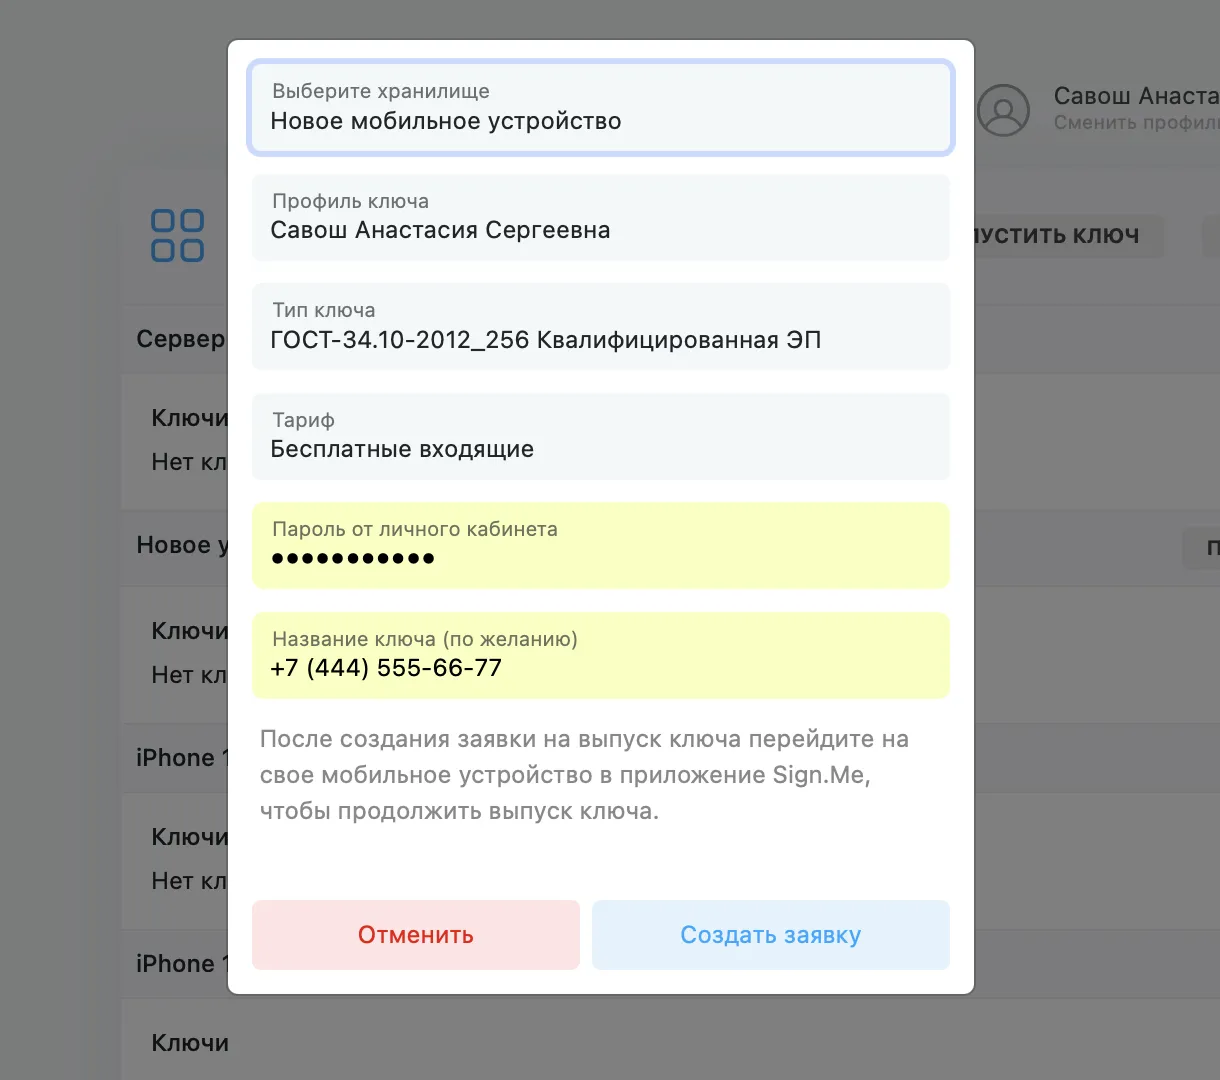Click the "Название ключа (по желанию)" field
Screen dimensions: 1220x1080
tap(600, 656)
